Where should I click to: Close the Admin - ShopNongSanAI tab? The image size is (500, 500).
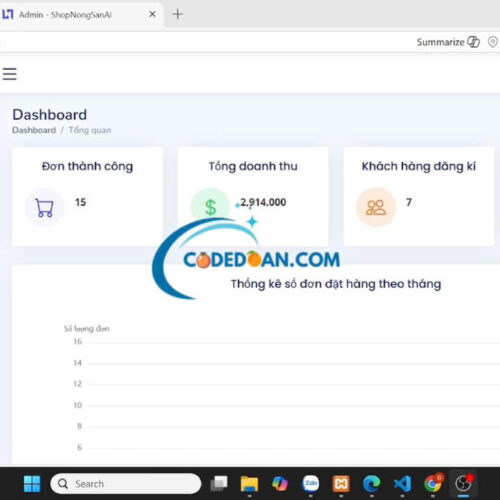(x=152, y=14)
